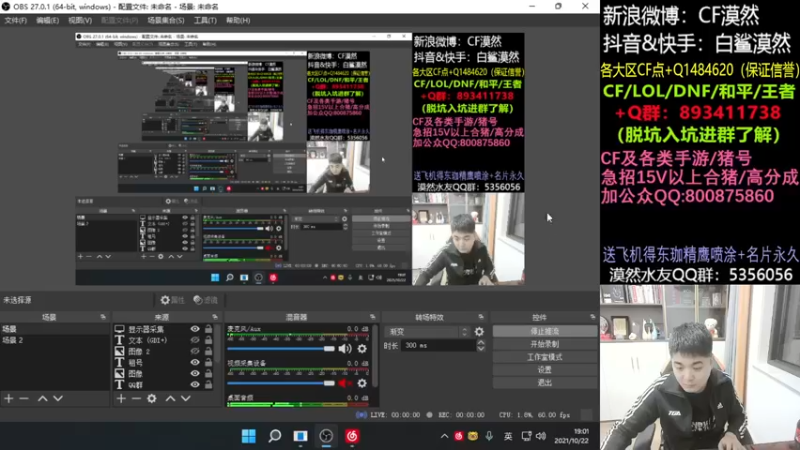The width and height of the screenshot is (800, 450).
Task: Move source up in 来源 list
Action: (x=170, y=398)
